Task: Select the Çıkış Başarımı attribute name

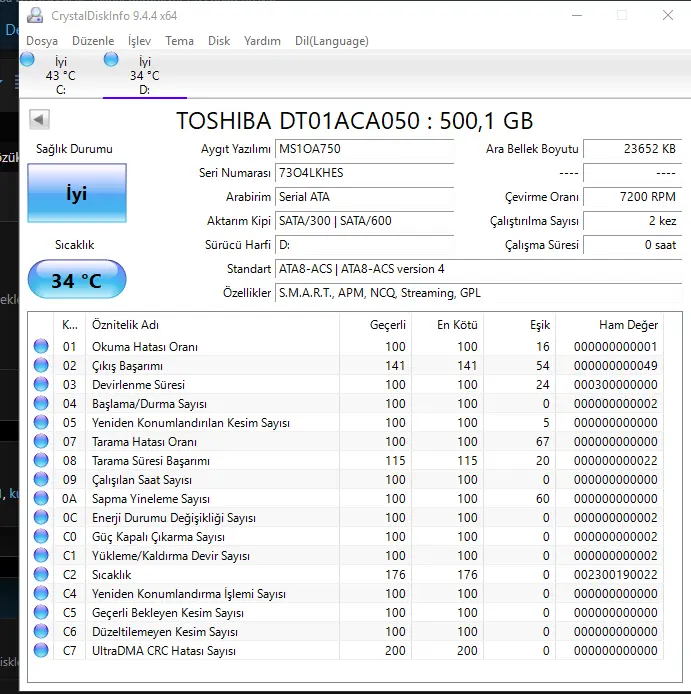Action: 127,366
